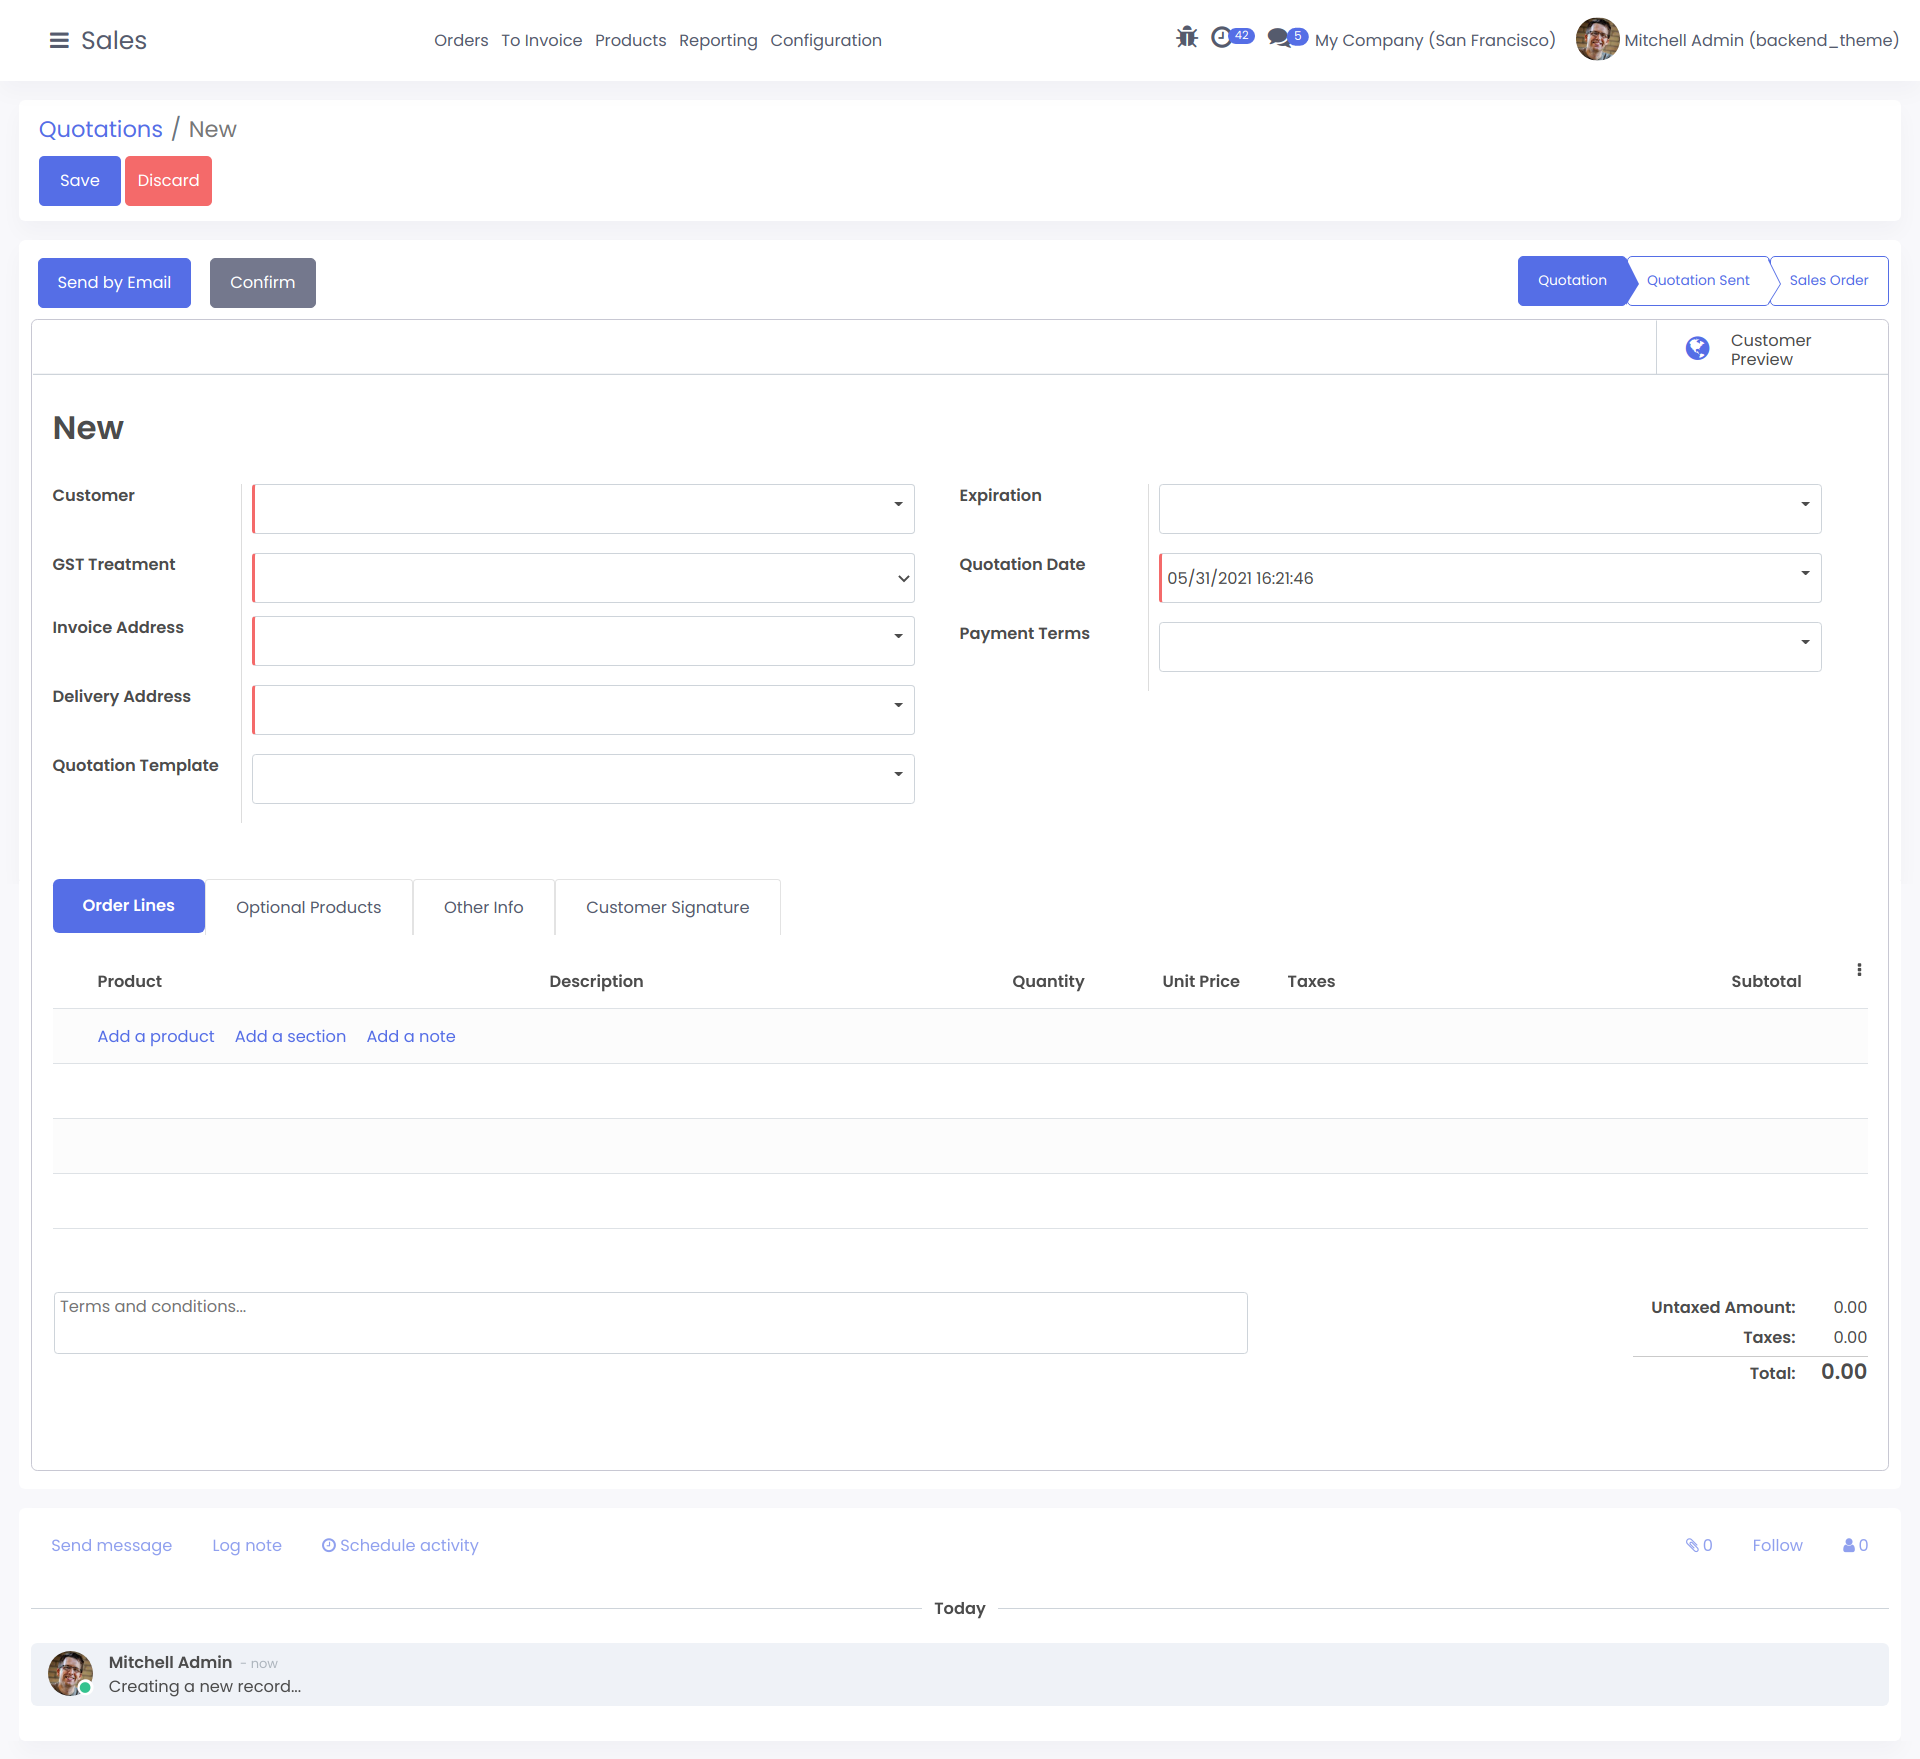Click the Customer Preview globe icon
The height and width of the screenshot is (1759, 1920).
tap(1697, 348)
